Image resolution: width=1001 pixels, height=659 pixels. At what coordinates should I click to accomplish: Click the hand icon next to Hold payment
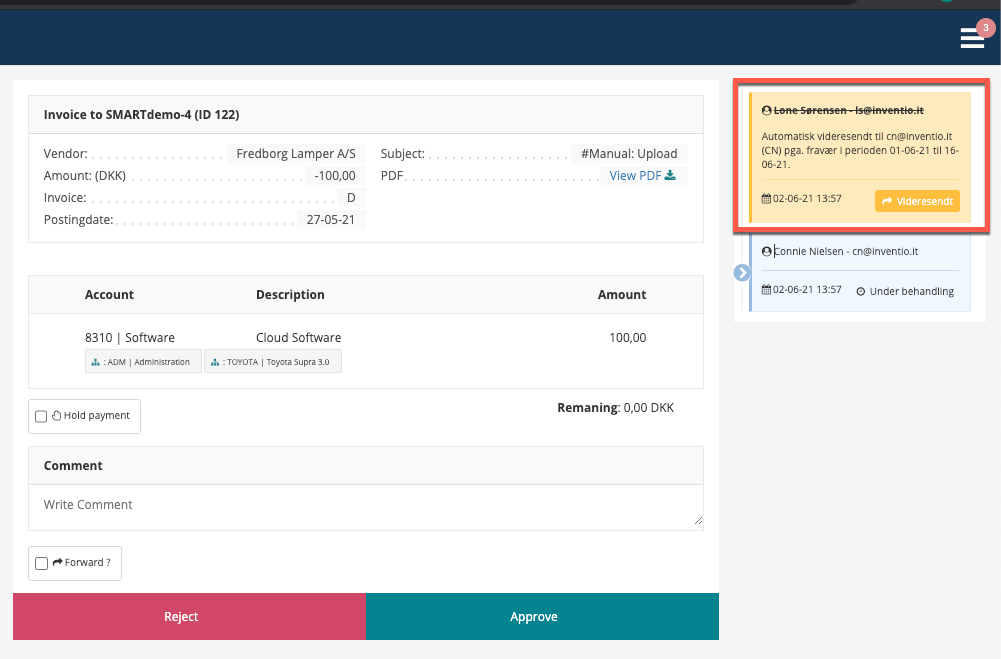tap(56, 416)
